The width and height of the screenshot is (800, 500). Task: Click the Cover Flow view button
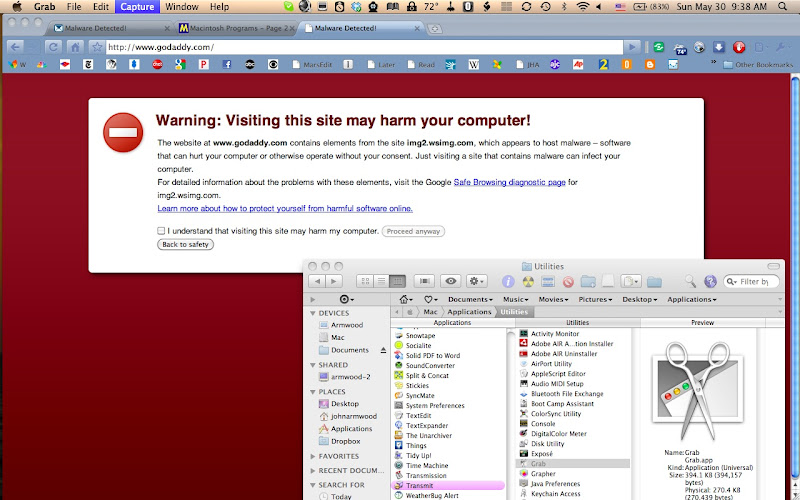tap(424, 281)
